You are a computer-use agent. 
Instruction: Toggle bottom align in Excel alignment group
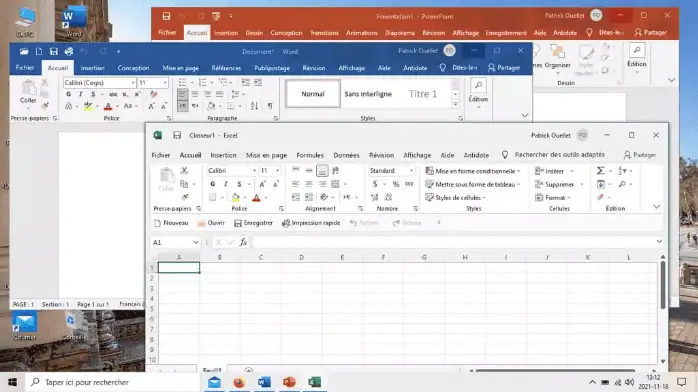point(322,170)
